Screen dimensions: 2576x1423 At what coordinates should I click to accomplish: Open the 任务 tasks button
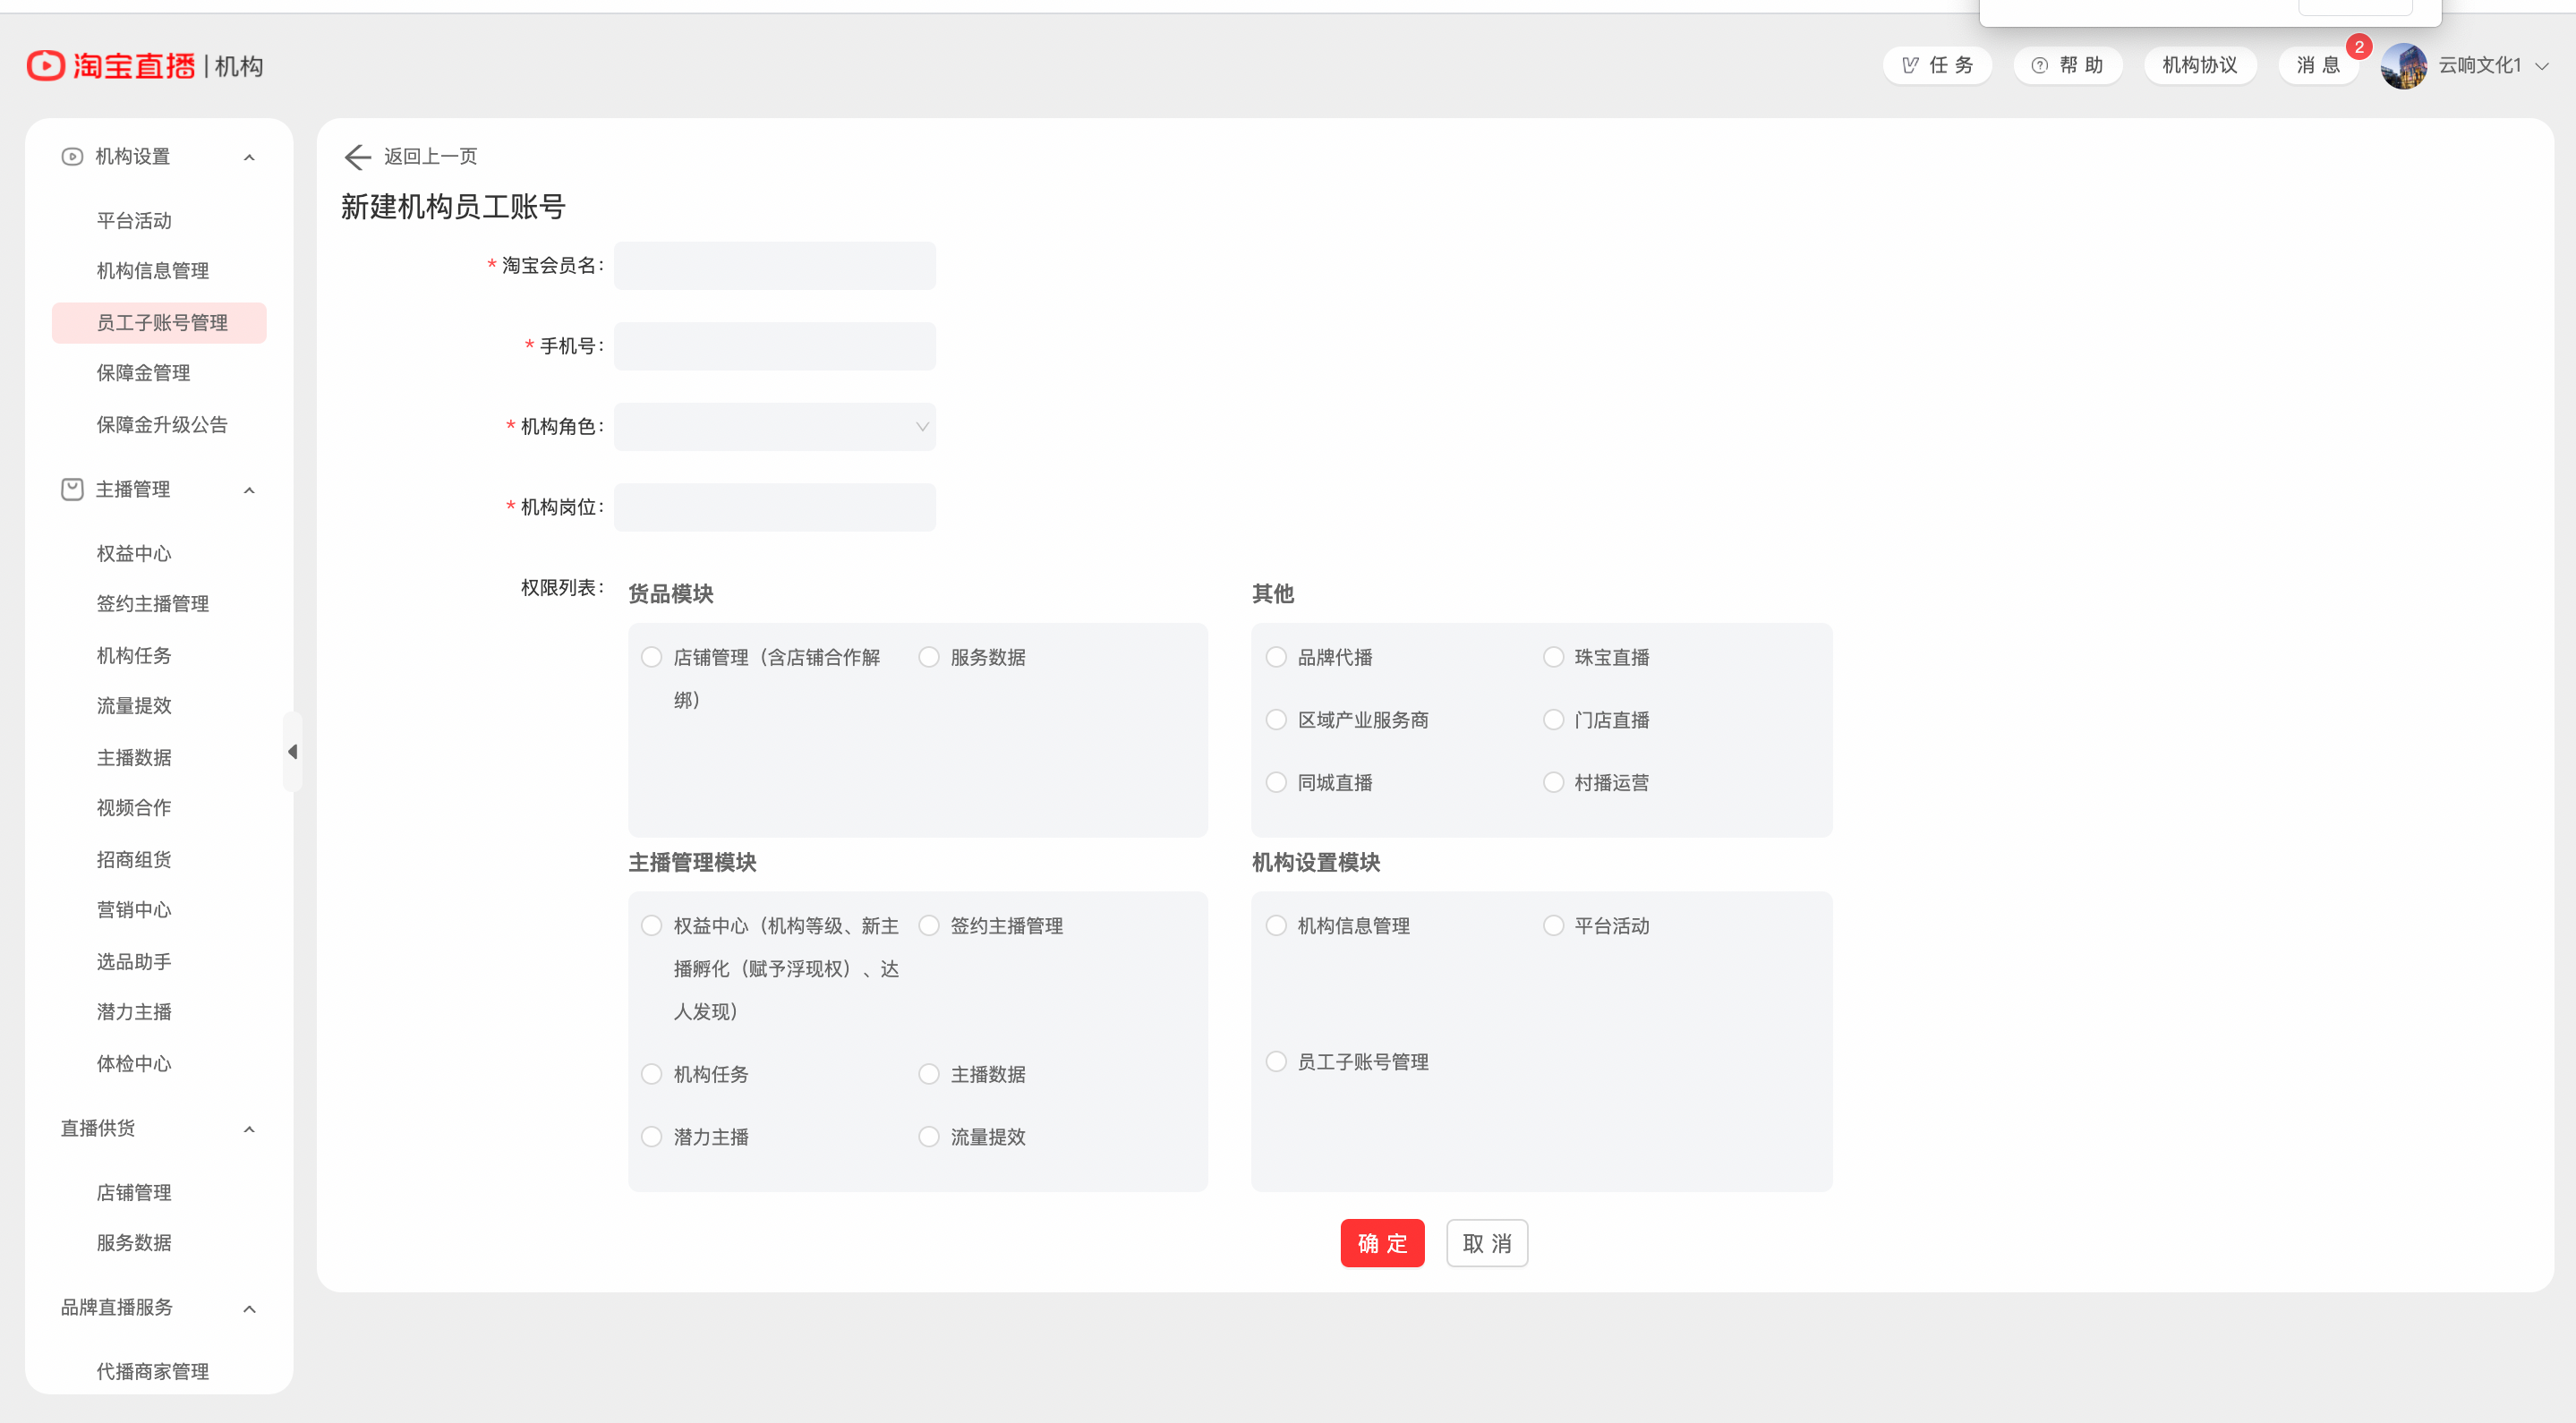coord(1937,66)
